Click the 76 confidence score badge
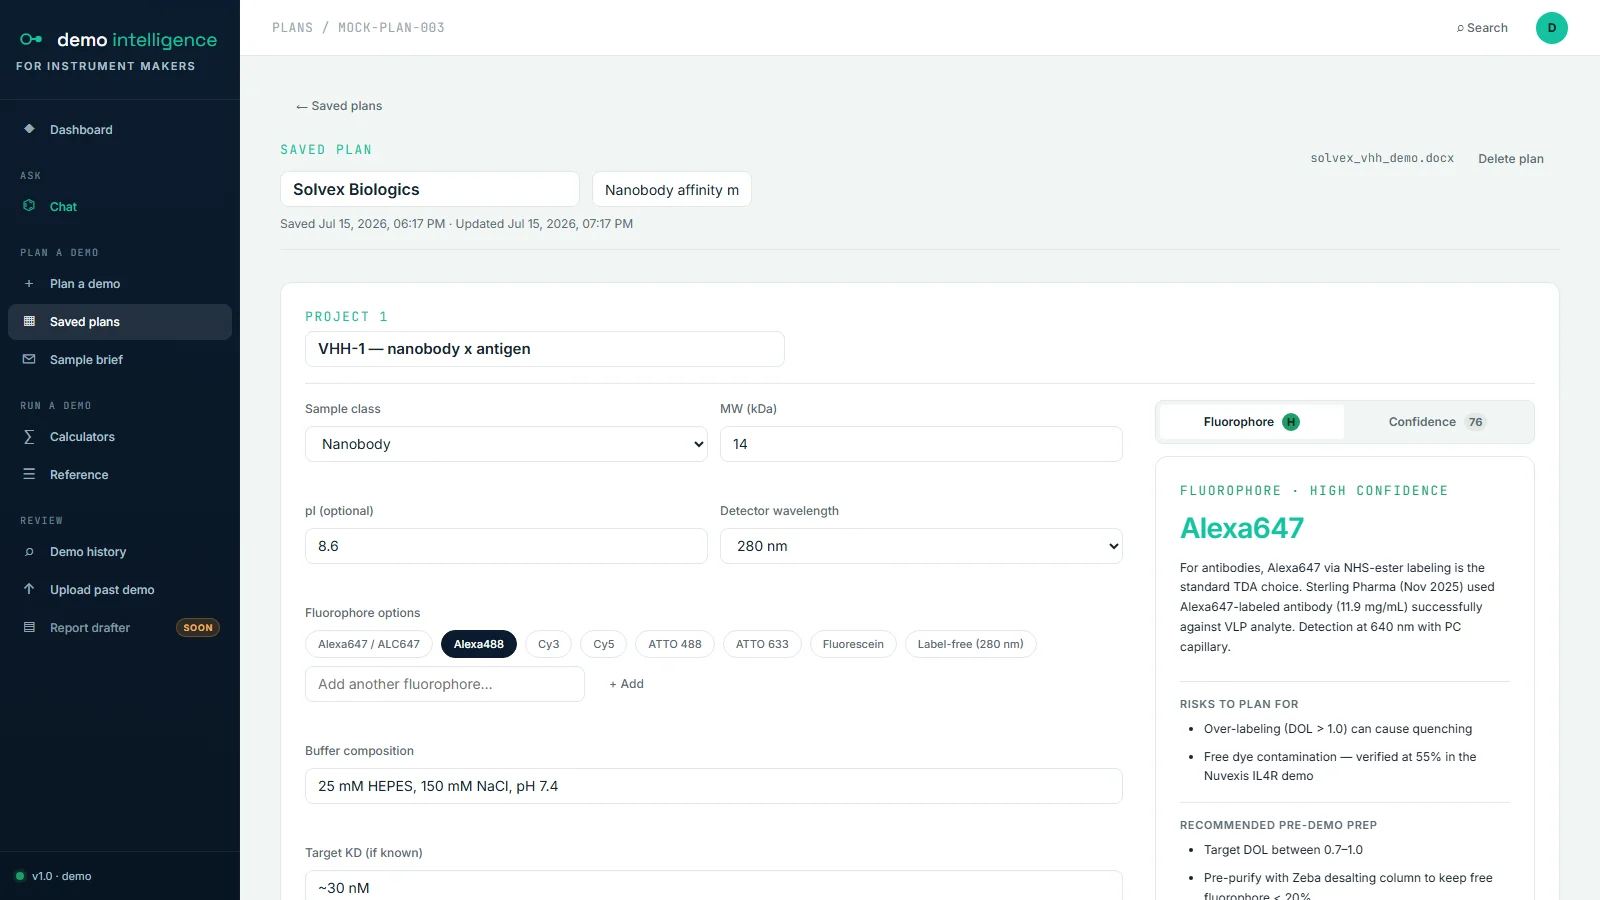 tap(1476, 422)
